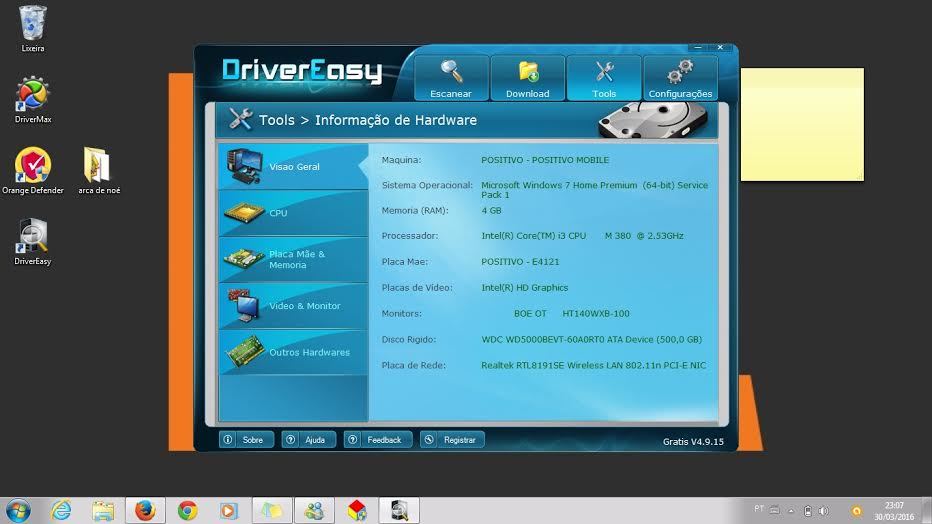Click the motherboard icon in the sidebar
The image size is (932, 524).
[x=244, y=259]
